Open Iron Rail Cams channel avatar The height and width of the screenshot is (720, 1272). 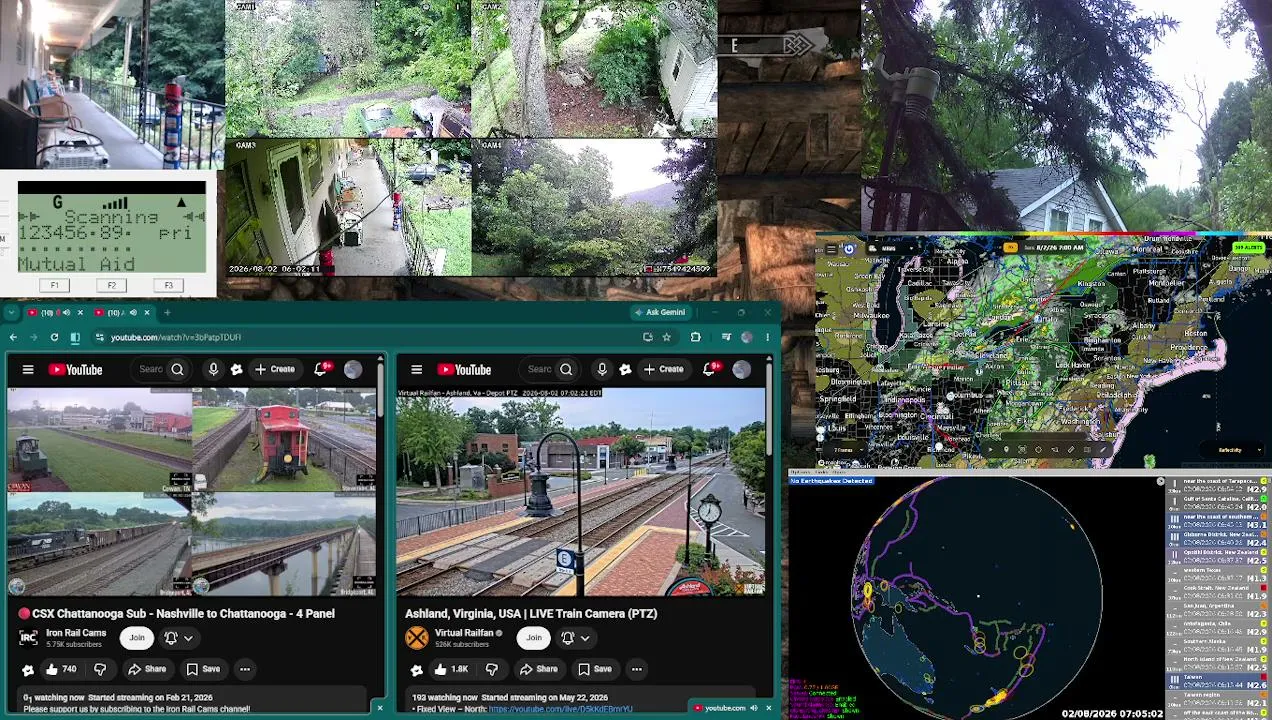click(28, 637)
